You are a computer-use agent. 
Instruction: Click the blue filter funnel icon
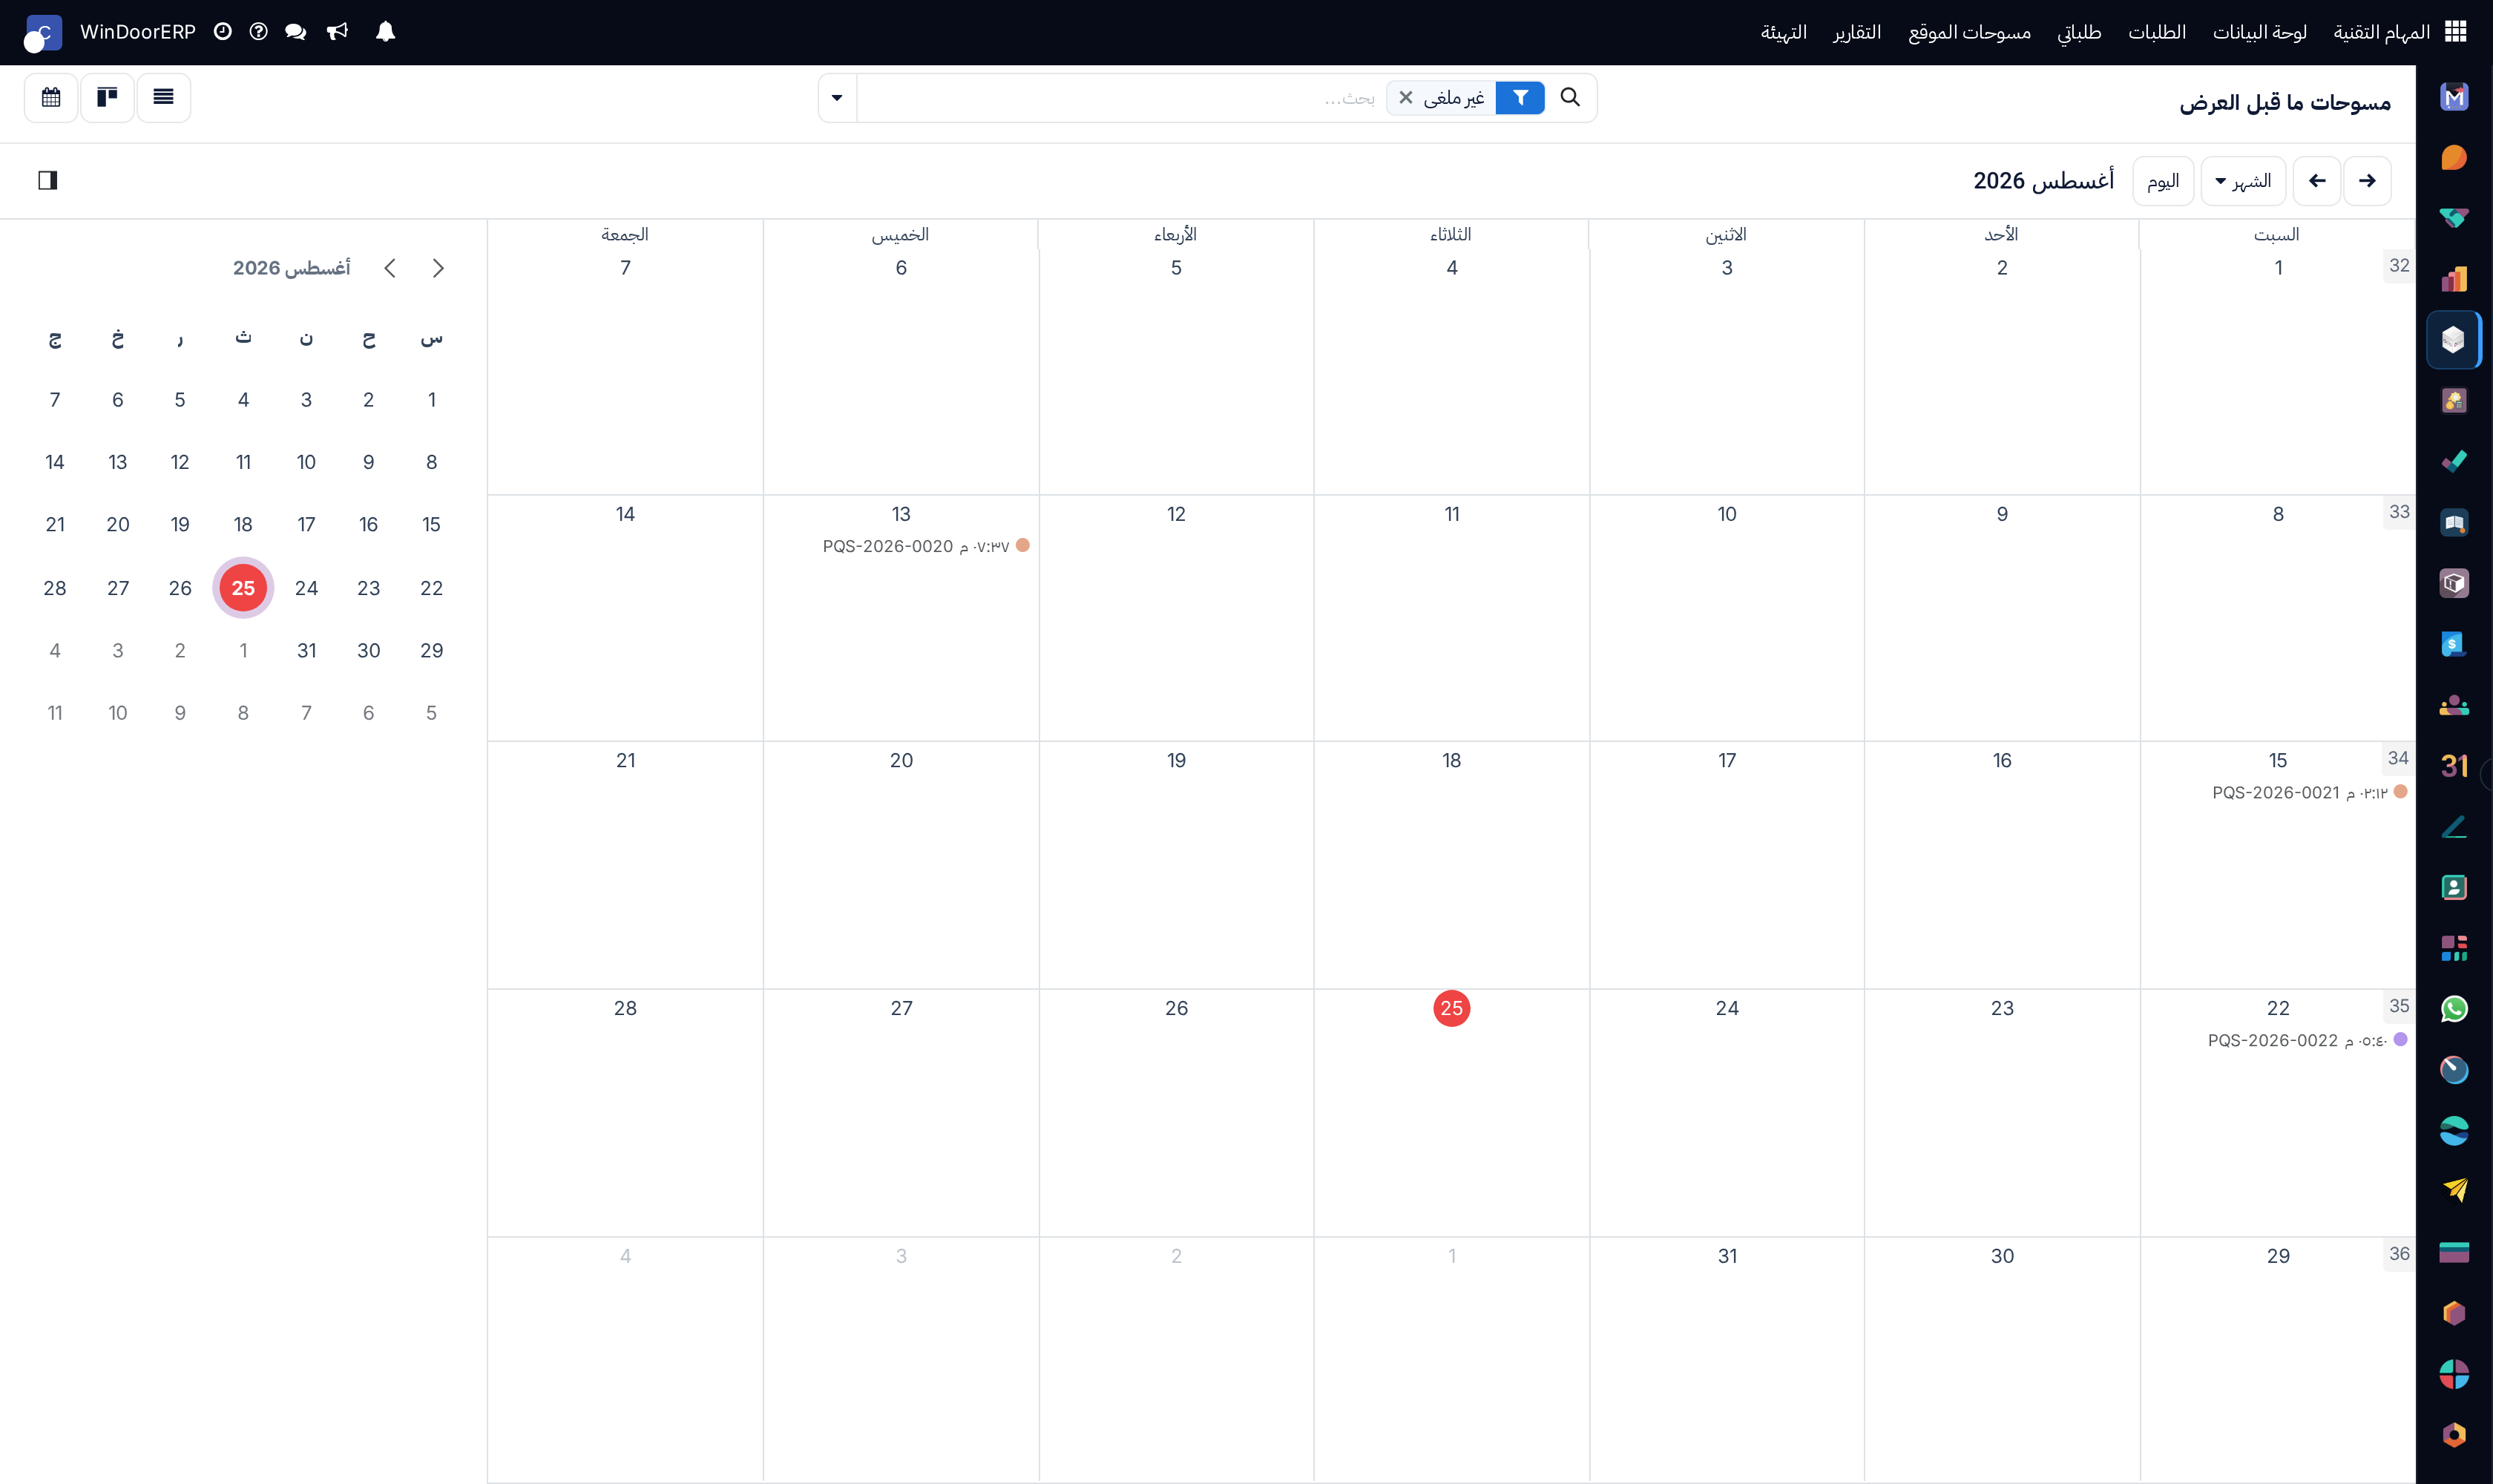point(1520,97)
